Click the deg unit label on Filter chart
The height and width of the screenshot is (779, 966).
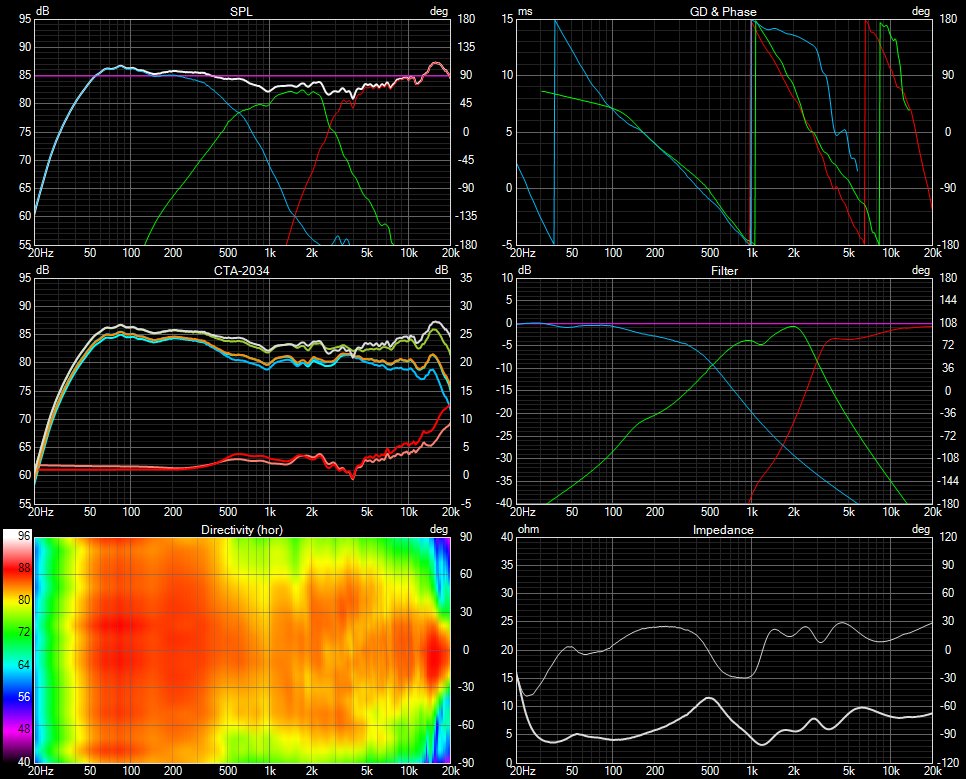920,271
